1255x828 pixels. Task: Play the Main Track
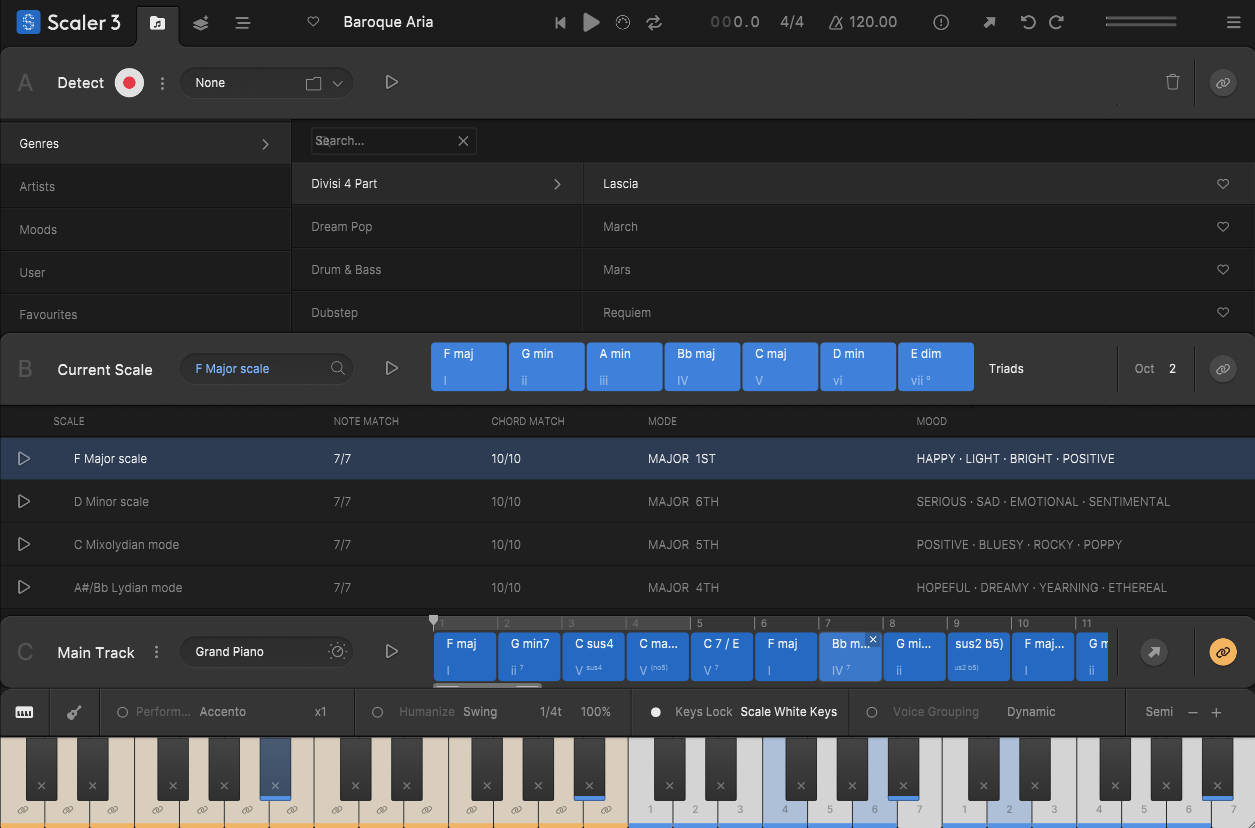[x=392, y=652]
